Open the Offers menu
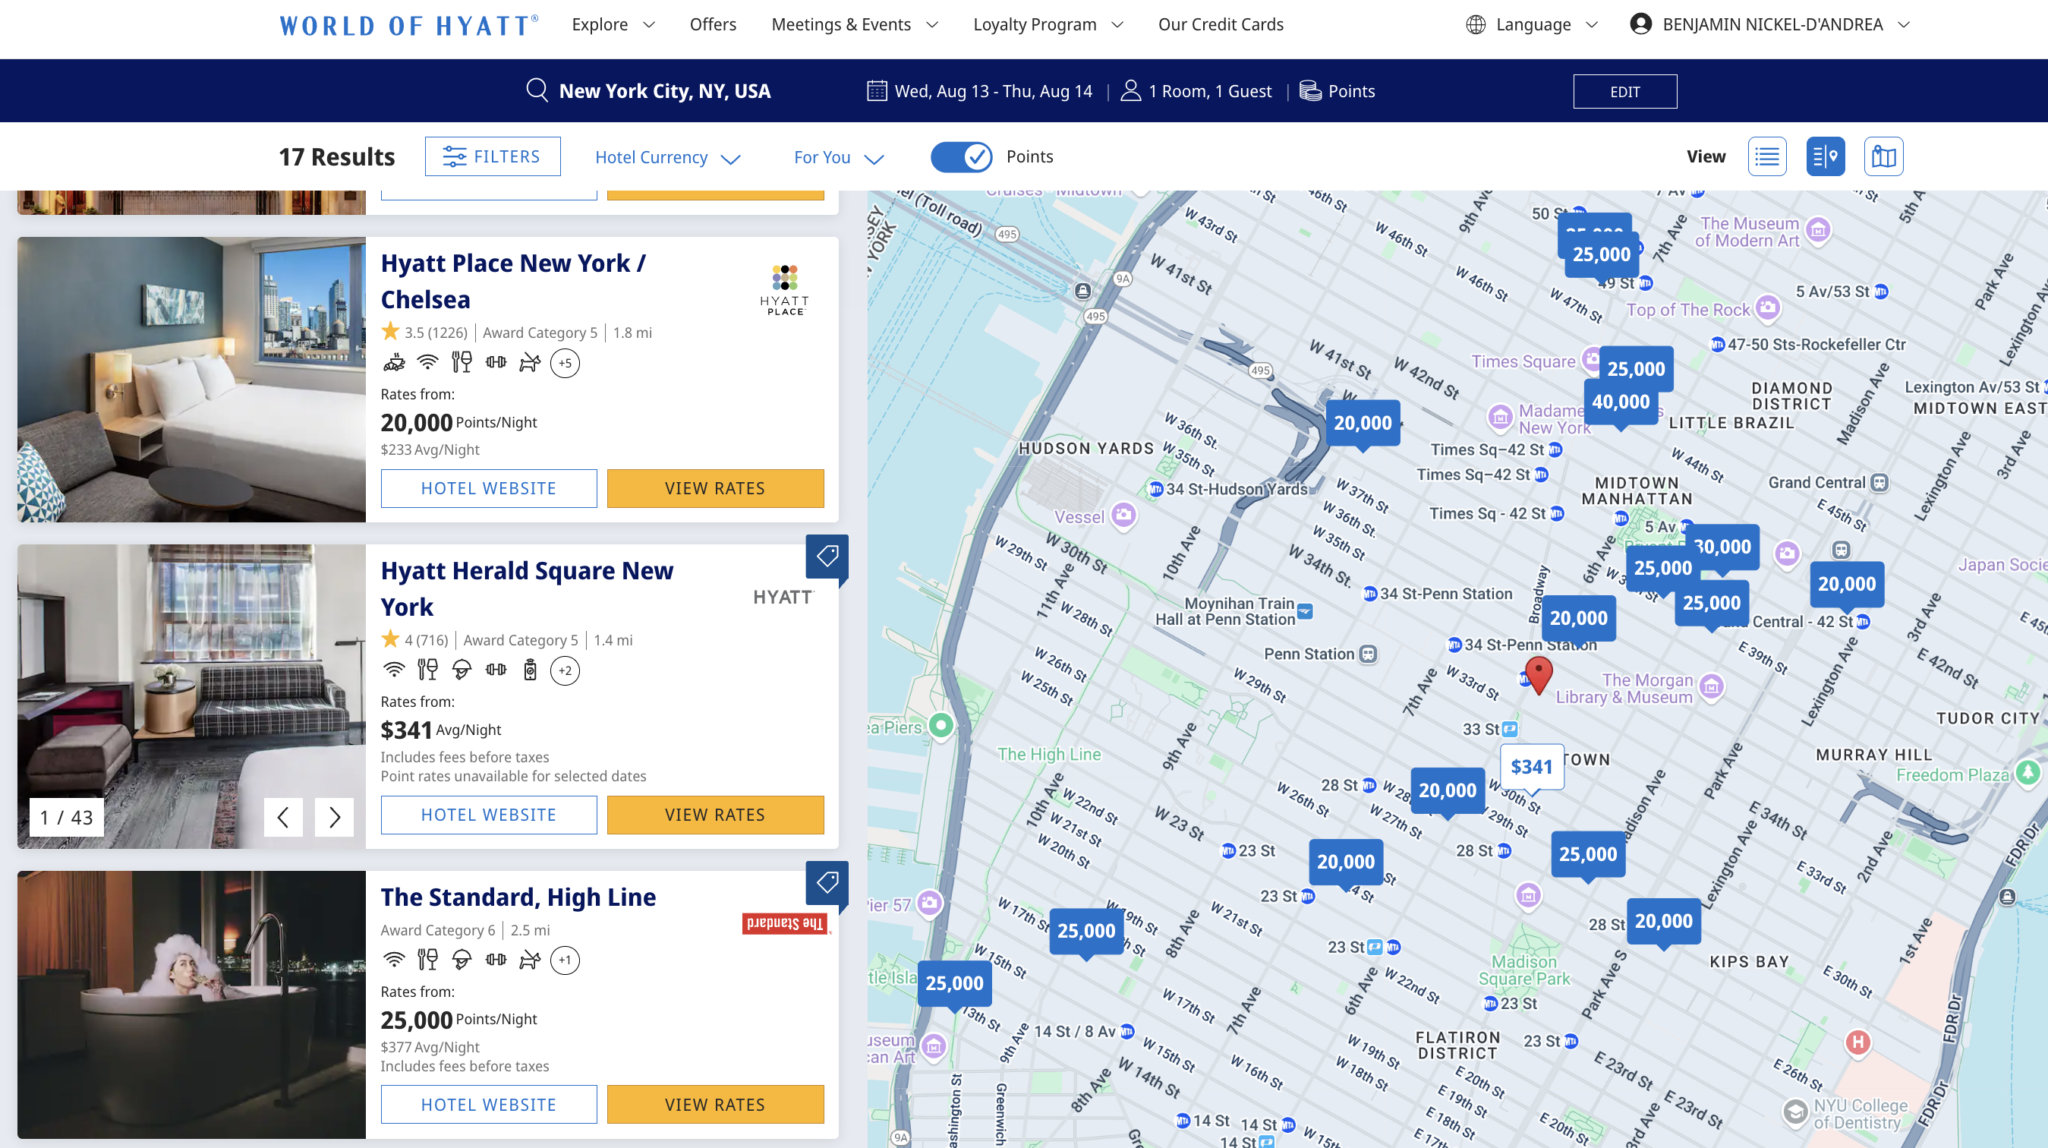This screenshot has height=1148, width=2048. click(x=712, y=24)
